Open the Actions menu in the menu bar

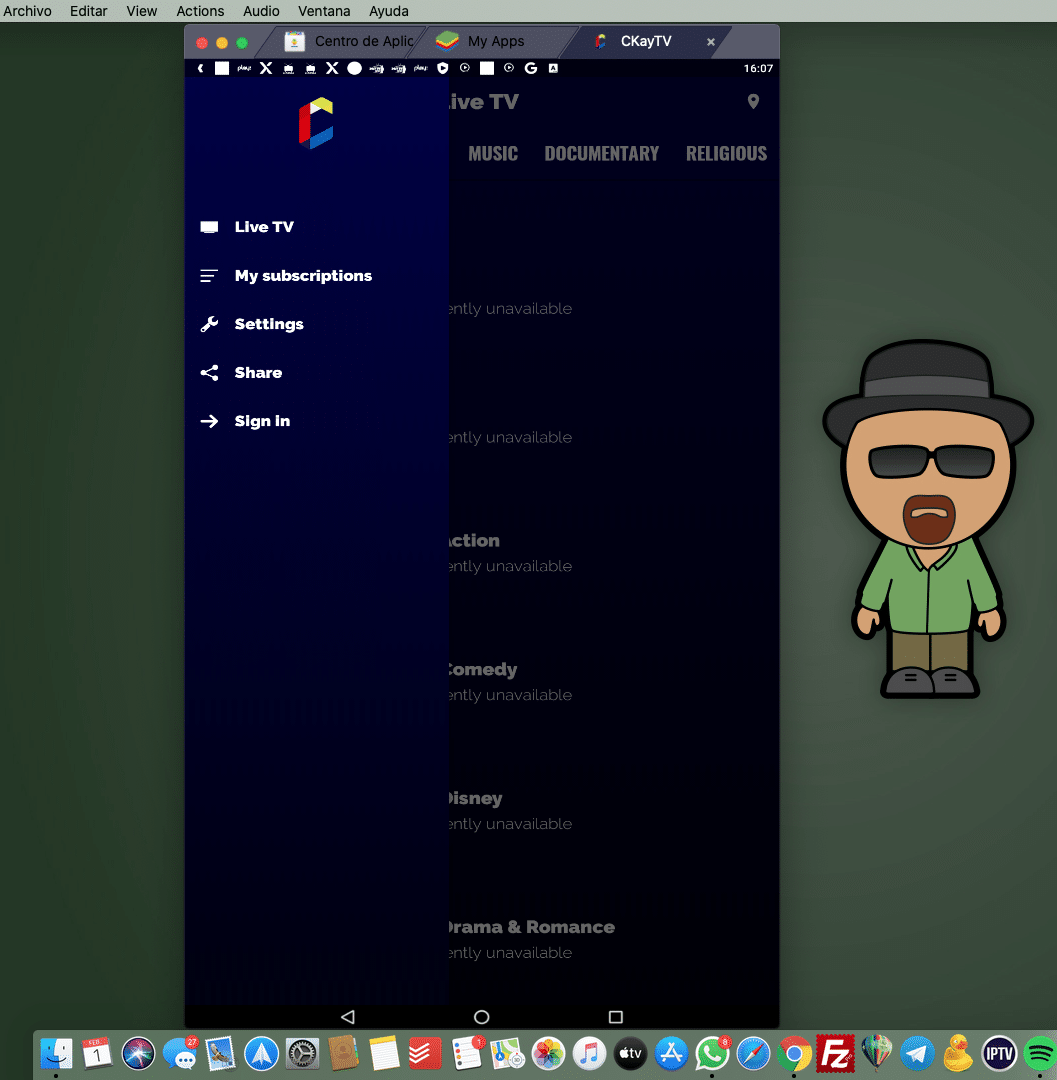pyautogui.click(x=200, y=11)
